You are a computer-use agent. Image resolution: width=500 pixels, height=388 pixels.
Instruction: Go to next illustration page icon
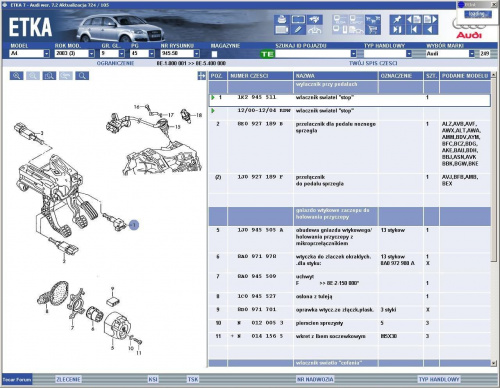(x=430, y=19)
